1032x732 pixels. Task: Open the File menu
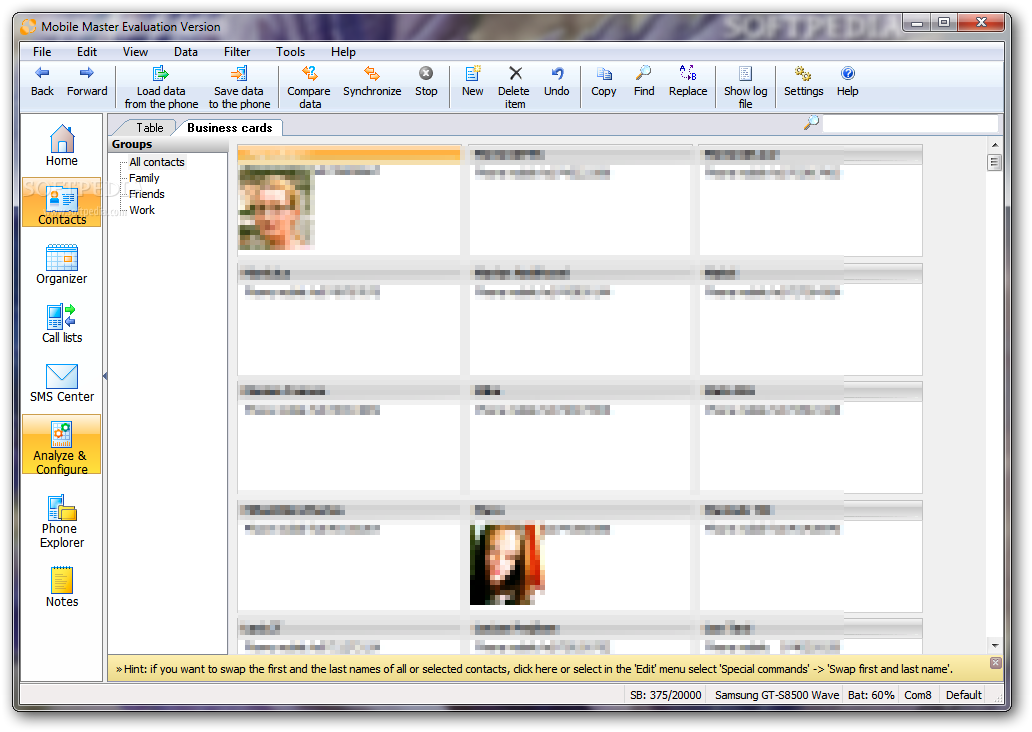point(42,51)
